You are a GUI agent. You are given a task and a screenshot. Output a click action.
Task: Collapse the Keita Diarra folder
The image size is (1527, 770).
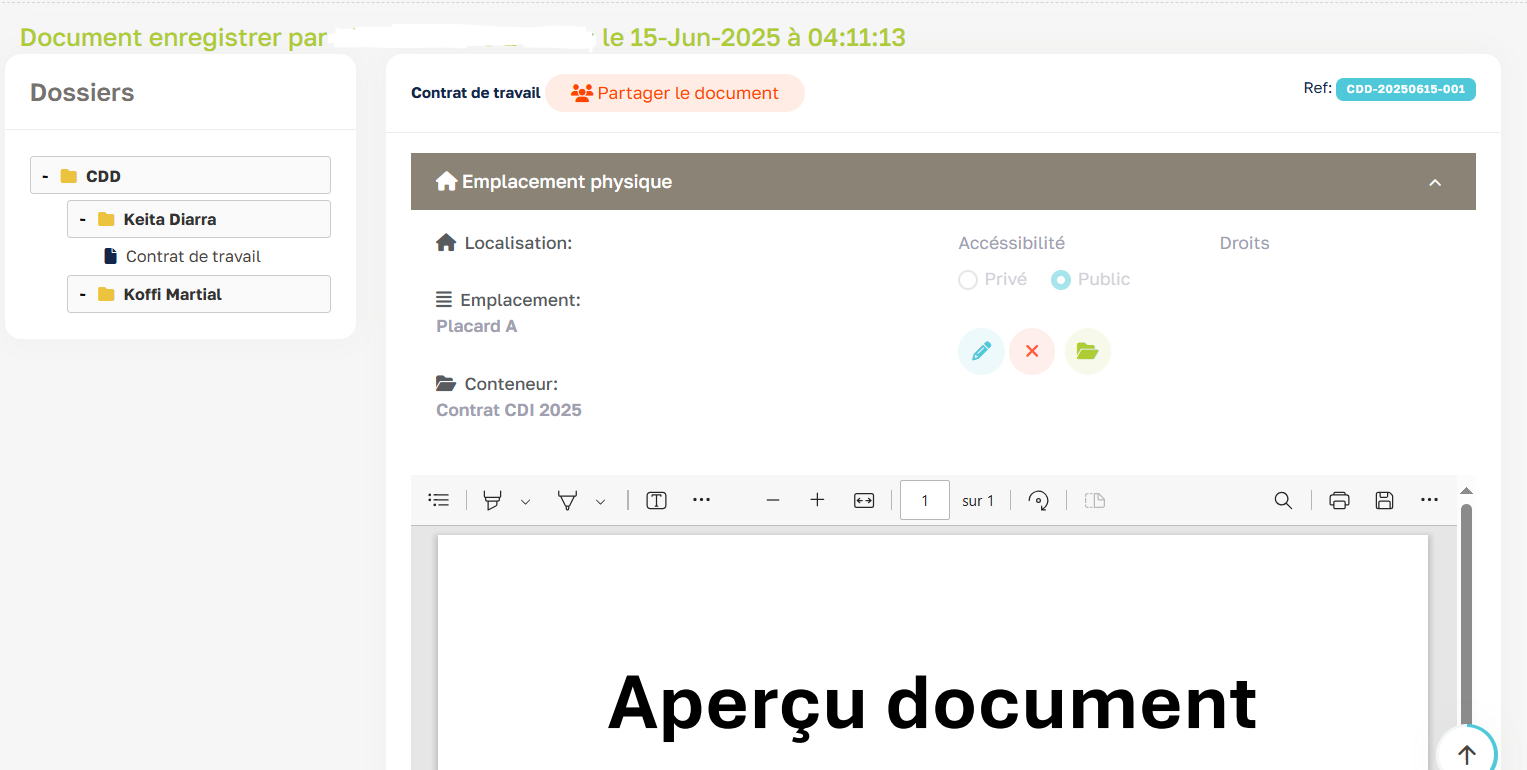pyautogui.click(x=83, y=219)
